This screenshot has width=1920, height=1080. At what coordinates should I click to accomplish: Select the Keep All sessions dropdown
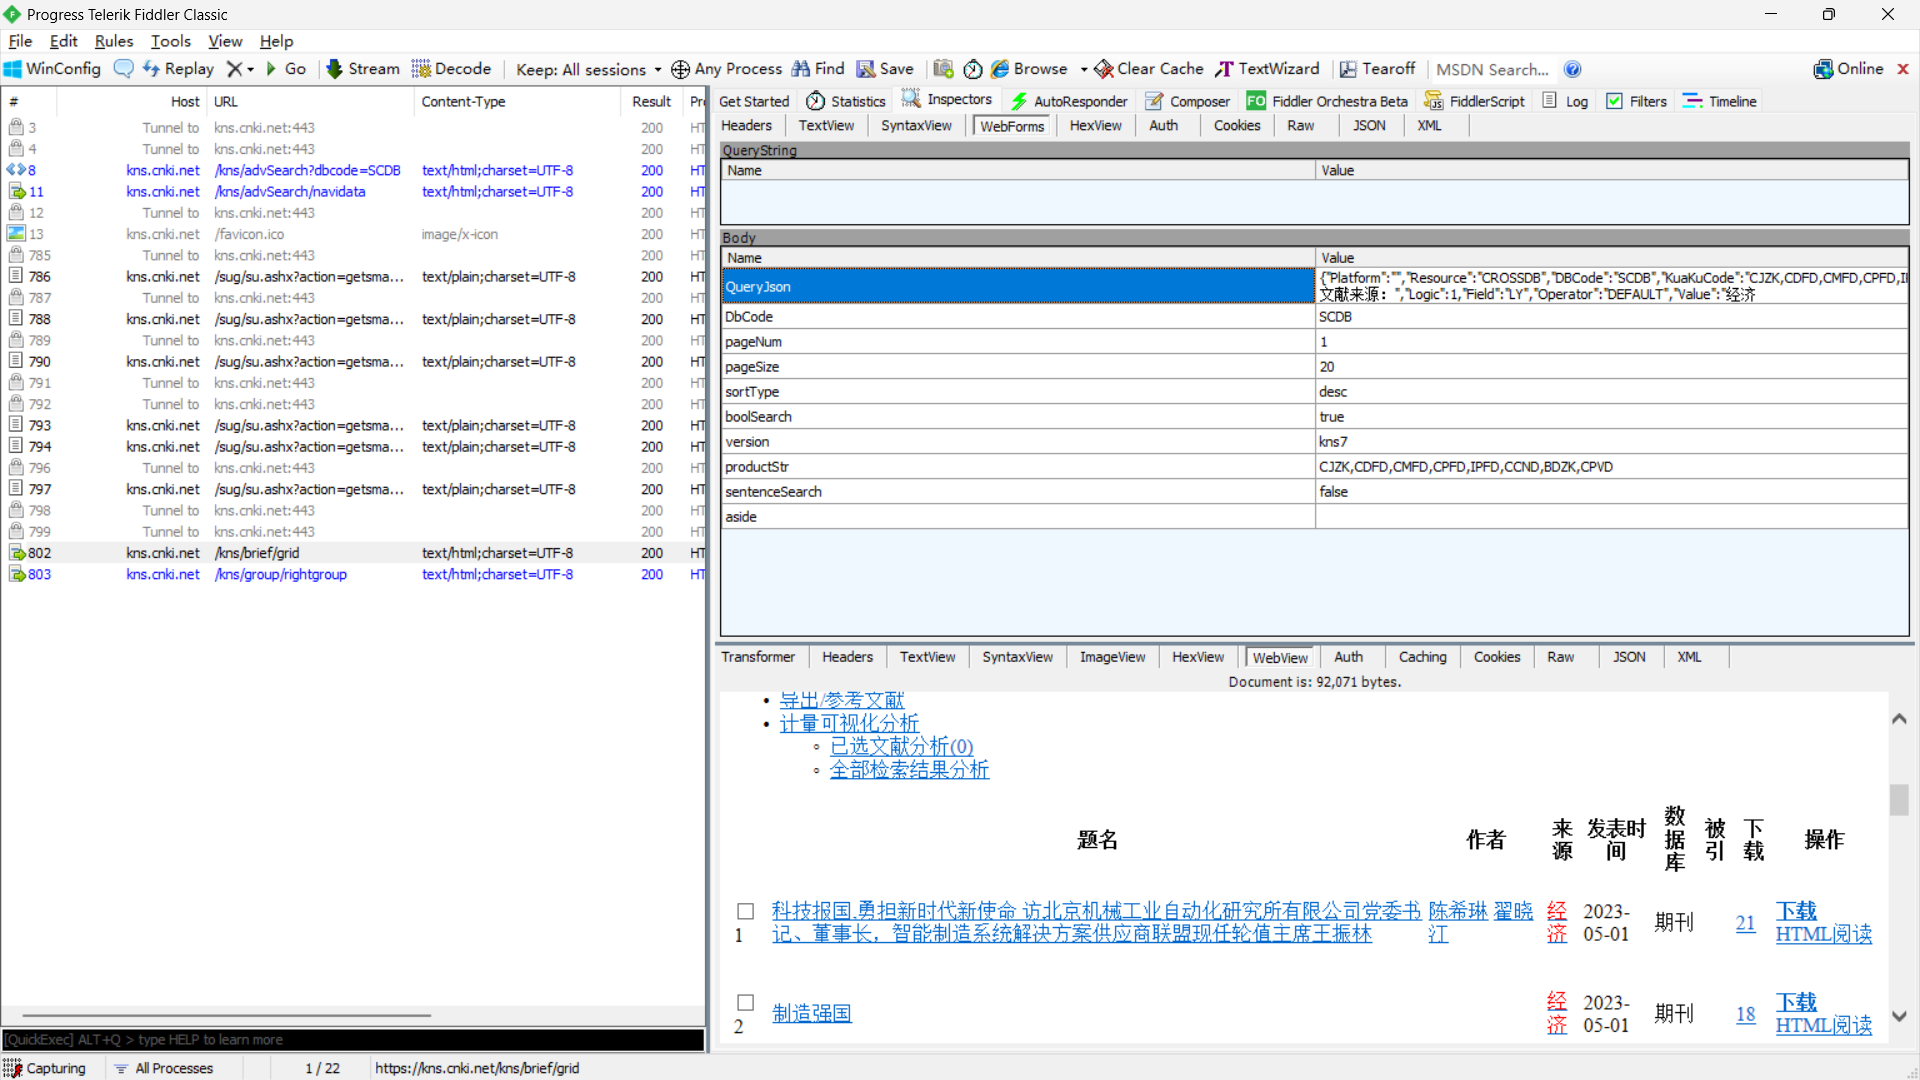(x=587, y=69)
